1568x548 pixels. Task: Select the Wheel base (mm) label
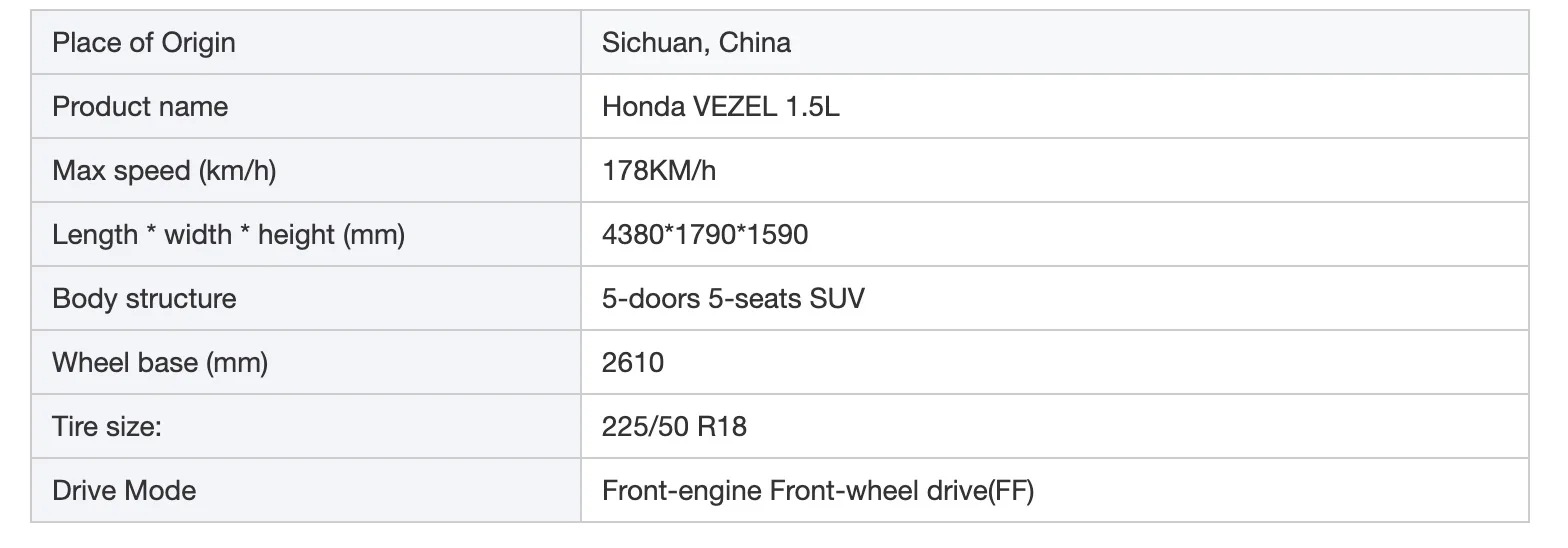click(160, 363)
